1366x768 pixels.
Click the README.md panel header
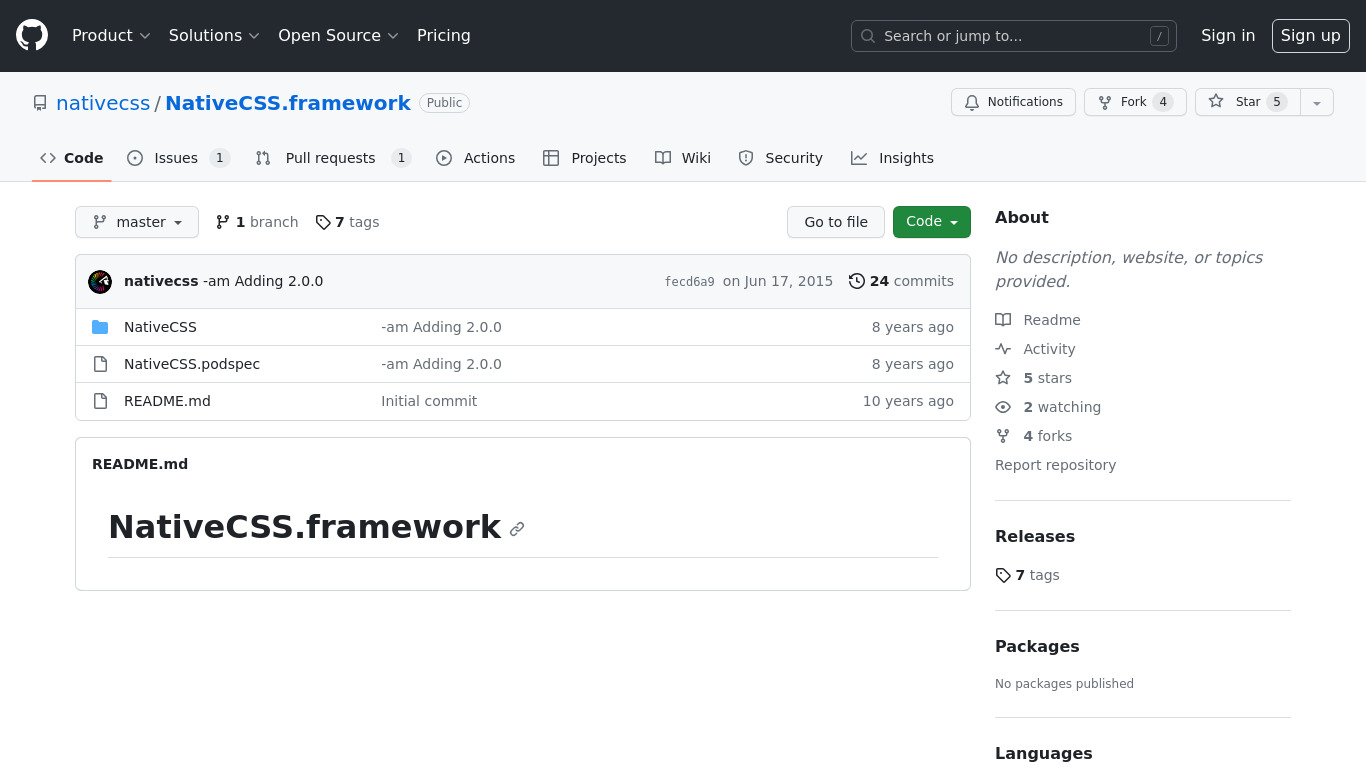point(140,464)
